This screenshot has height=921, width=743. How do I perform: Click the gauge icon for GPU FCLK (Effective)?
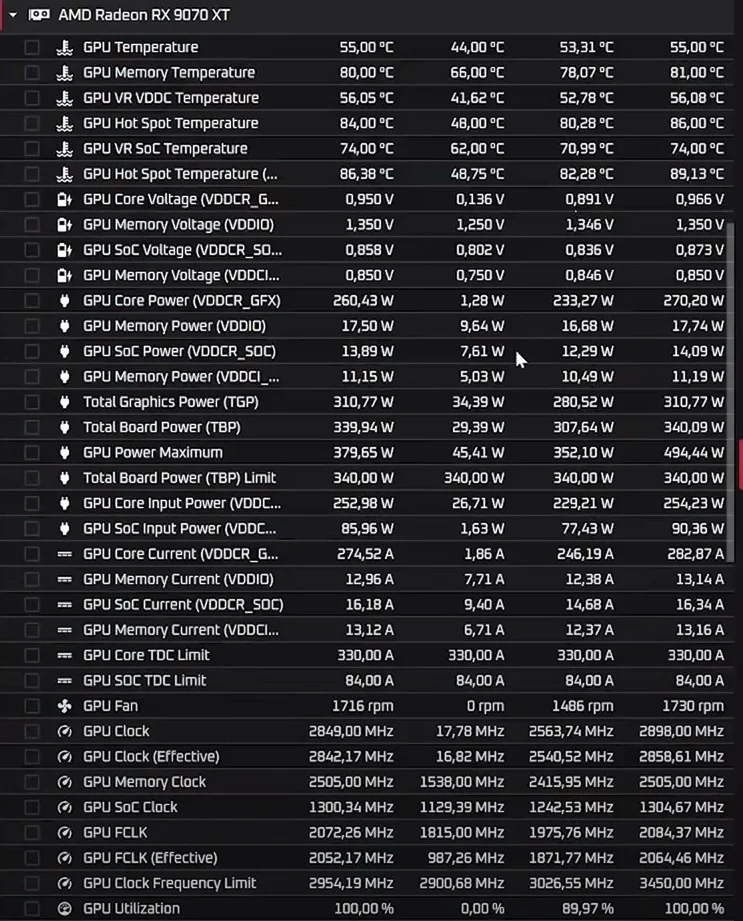(x=65, y=858)
